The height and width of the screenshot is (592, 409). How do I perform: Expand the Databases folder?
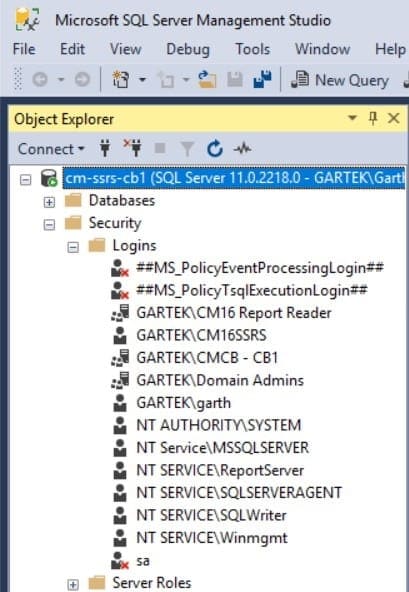pos(49,202)
